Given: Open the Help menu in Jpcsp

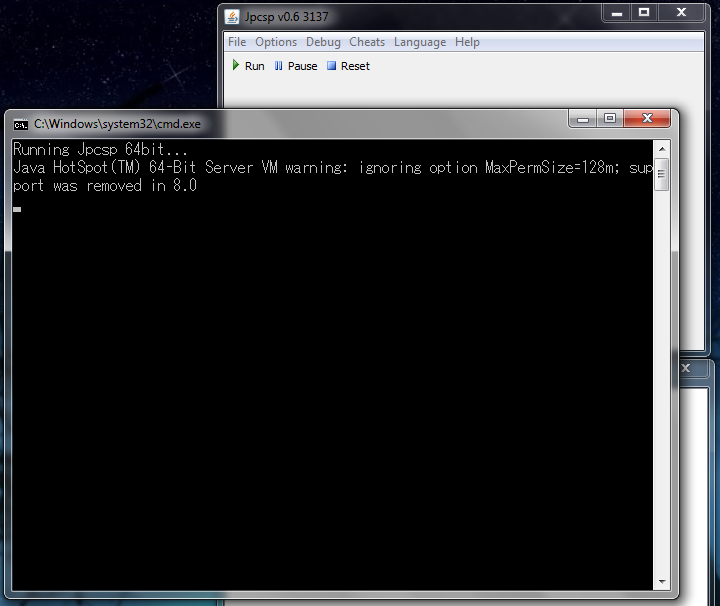Looking at the screenshot, I should [x=467, y=42].
